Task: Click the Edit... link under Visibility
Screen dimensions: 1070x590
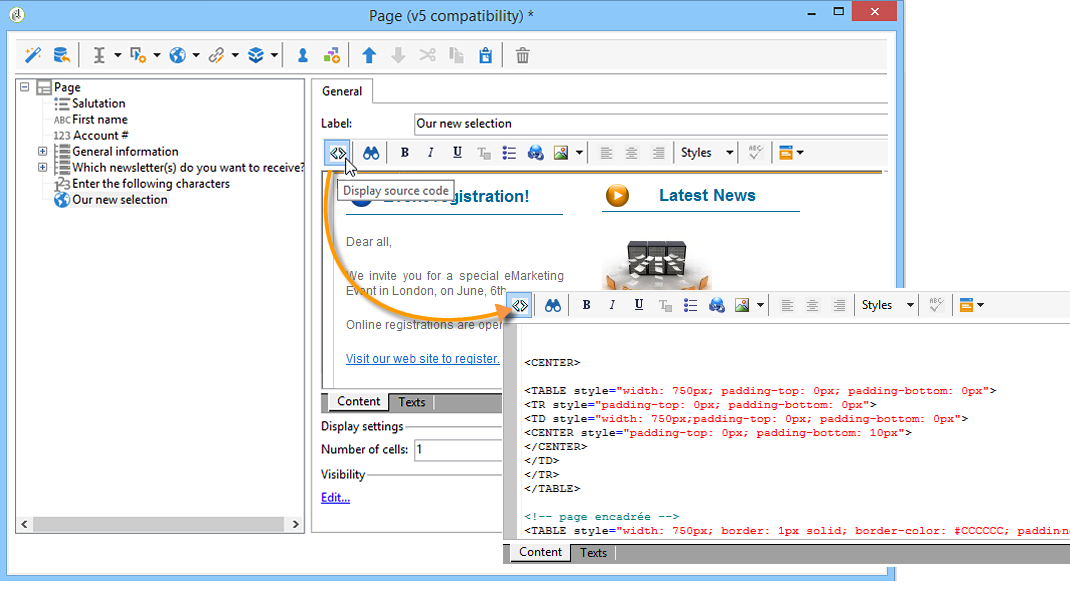Action: [335, 498]
